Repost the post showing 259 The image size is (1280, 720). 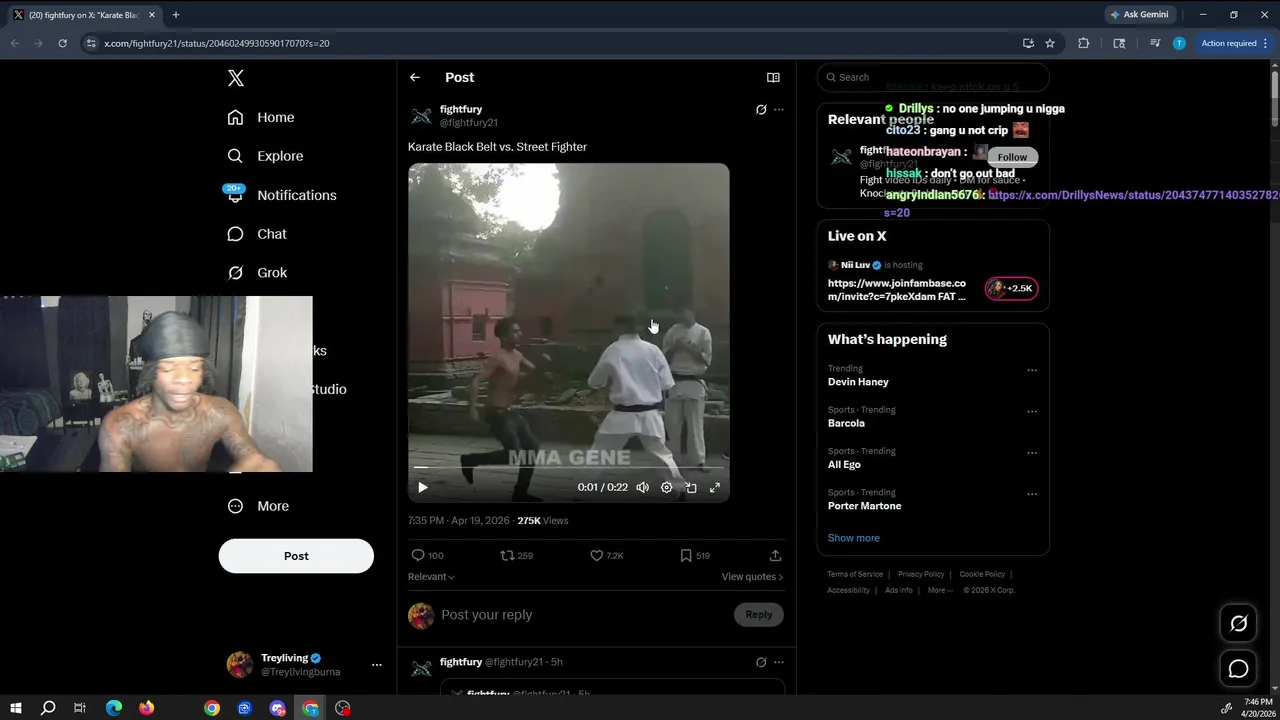tap(516, 555)
